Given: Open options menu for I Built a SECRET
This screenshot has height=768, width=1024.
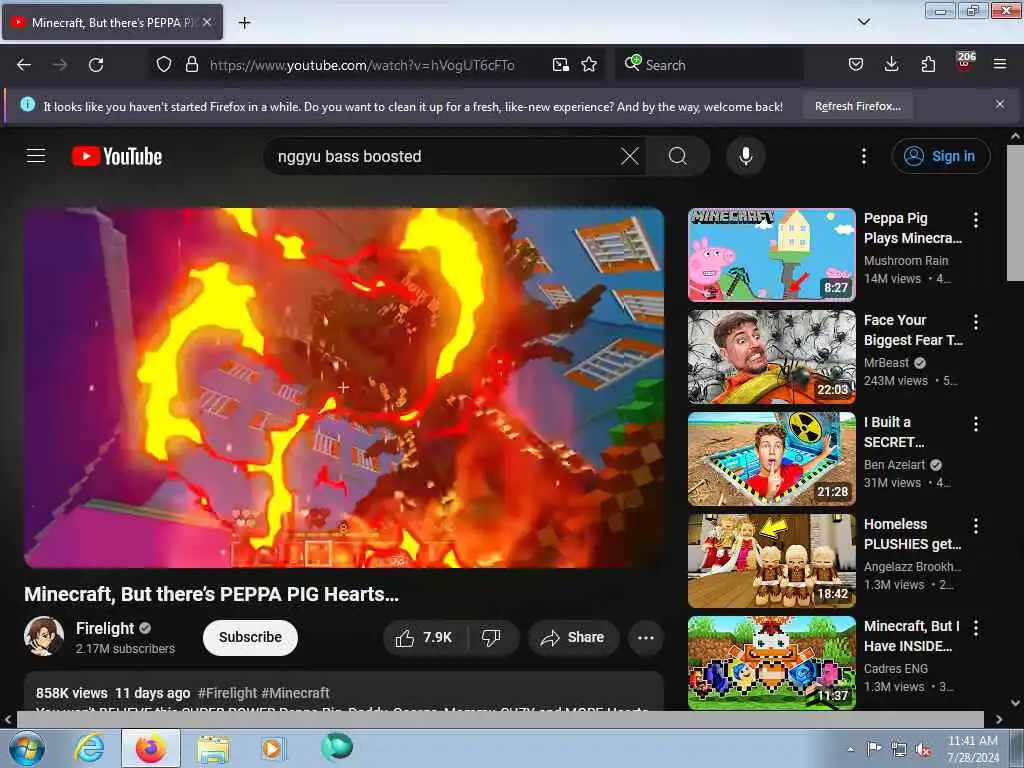Looking at the screenshot, I should [976, 424].
